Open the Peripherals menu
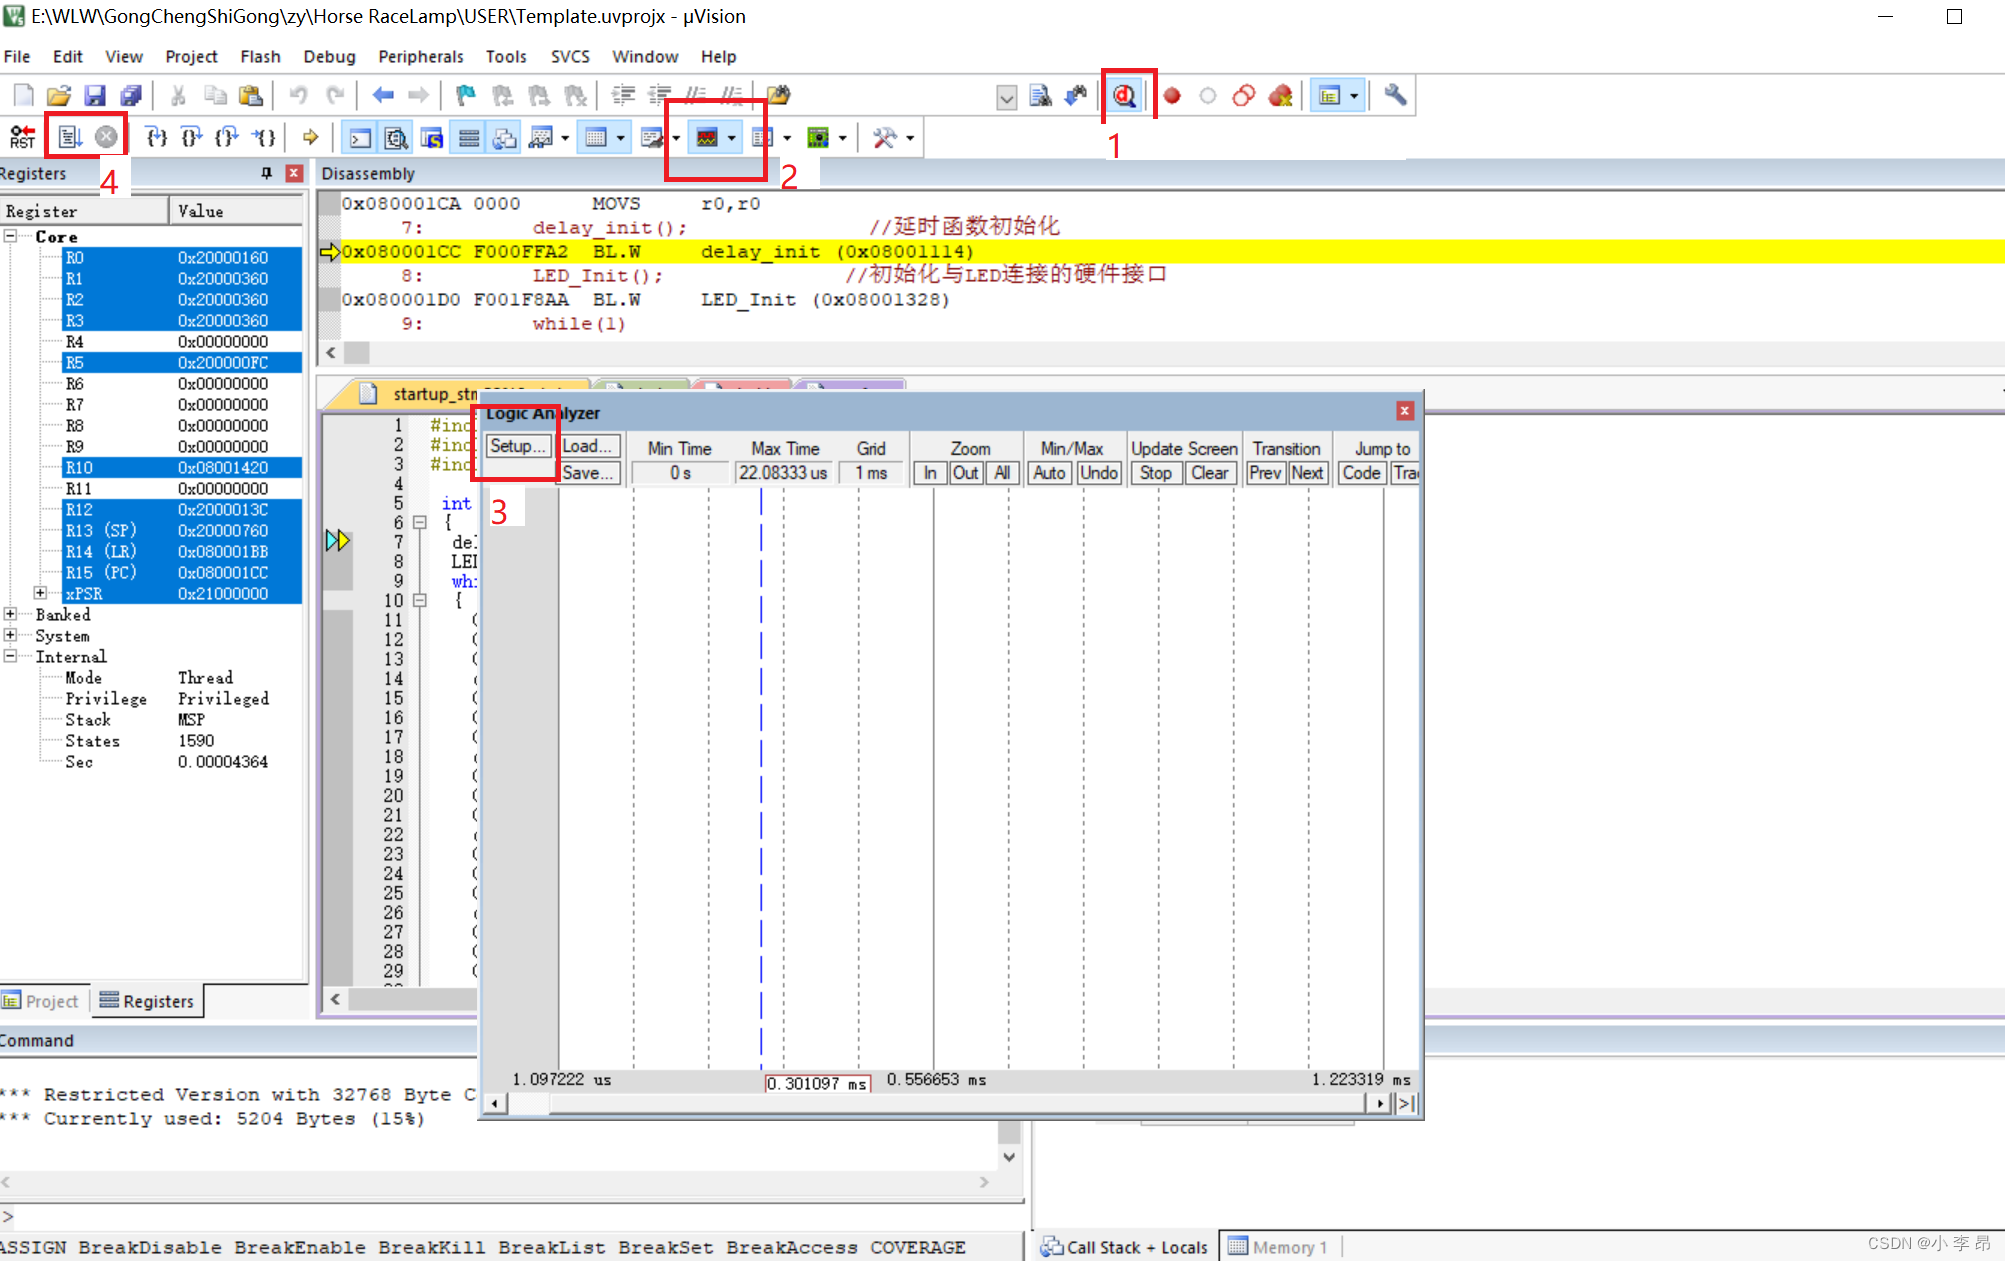 point(420,57)
